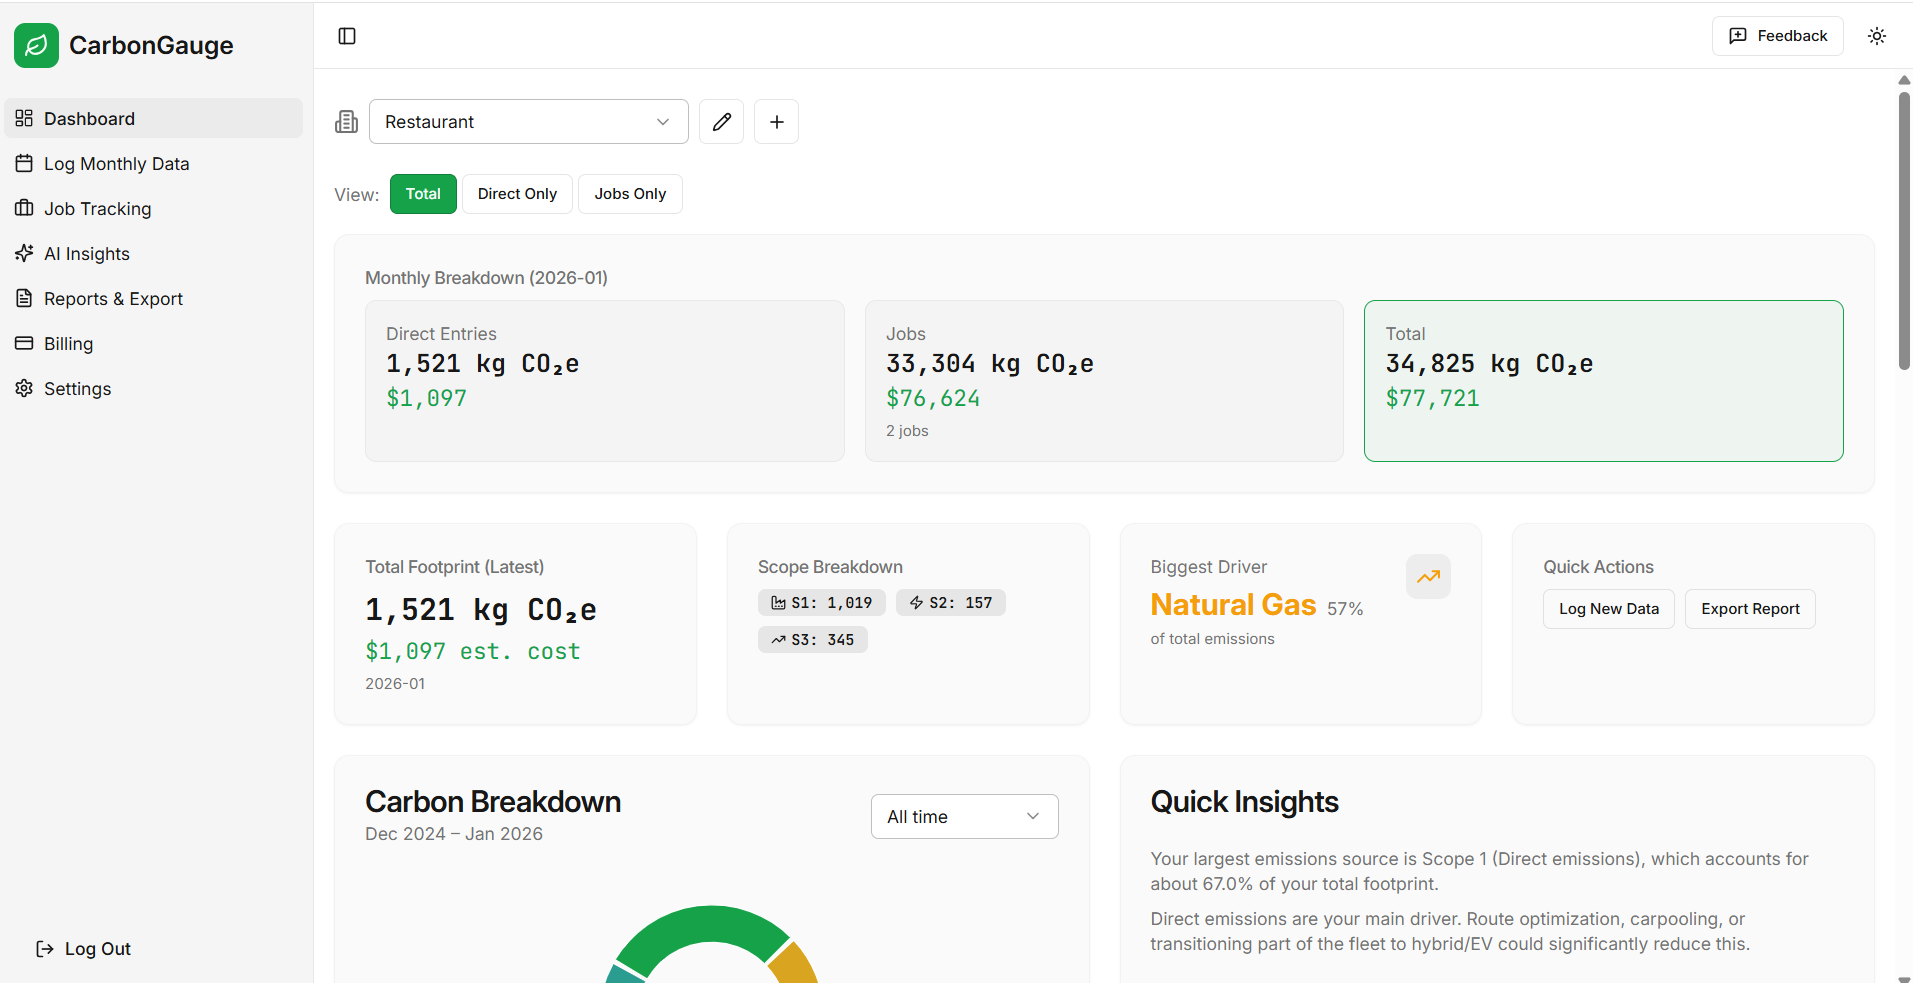
Task: Toggle the sidebar panel icon
Action: click(x=347, y=36)
